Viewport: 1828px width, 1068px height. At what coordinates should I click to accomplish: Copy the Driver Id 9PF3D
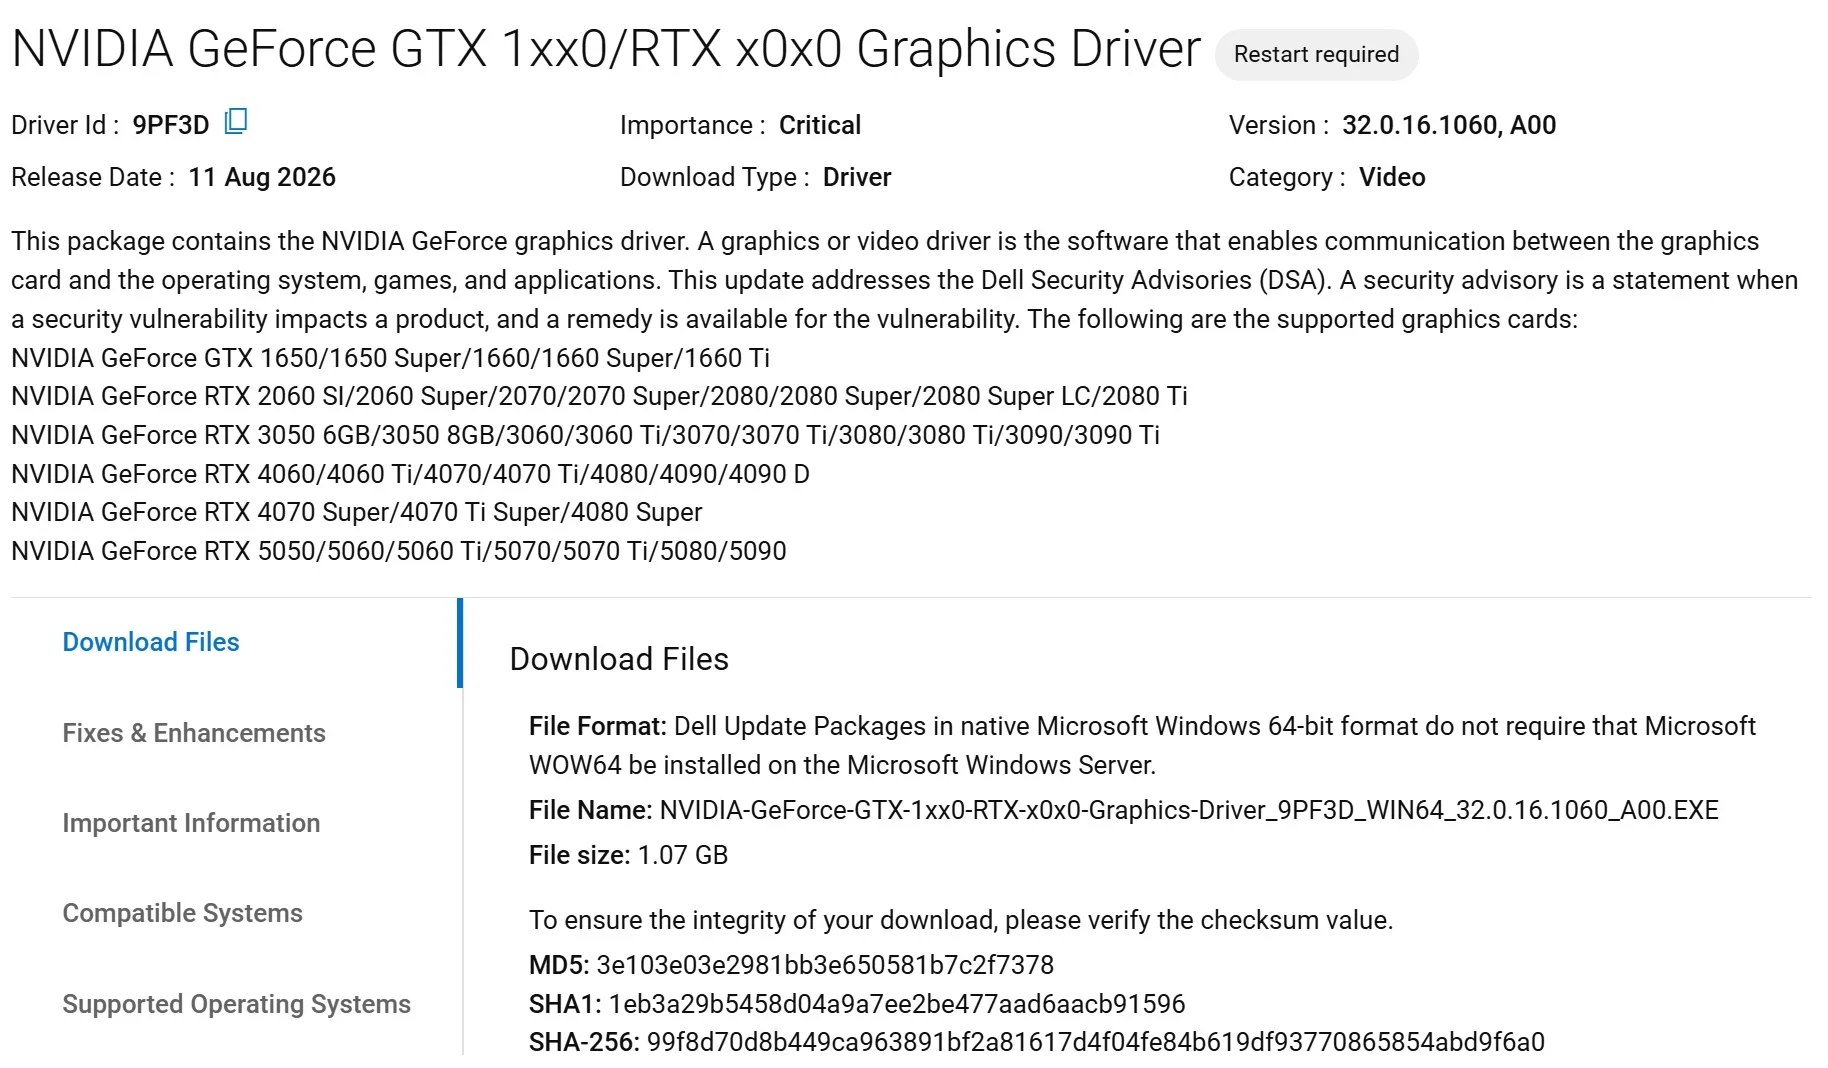(x=236, y=122)
